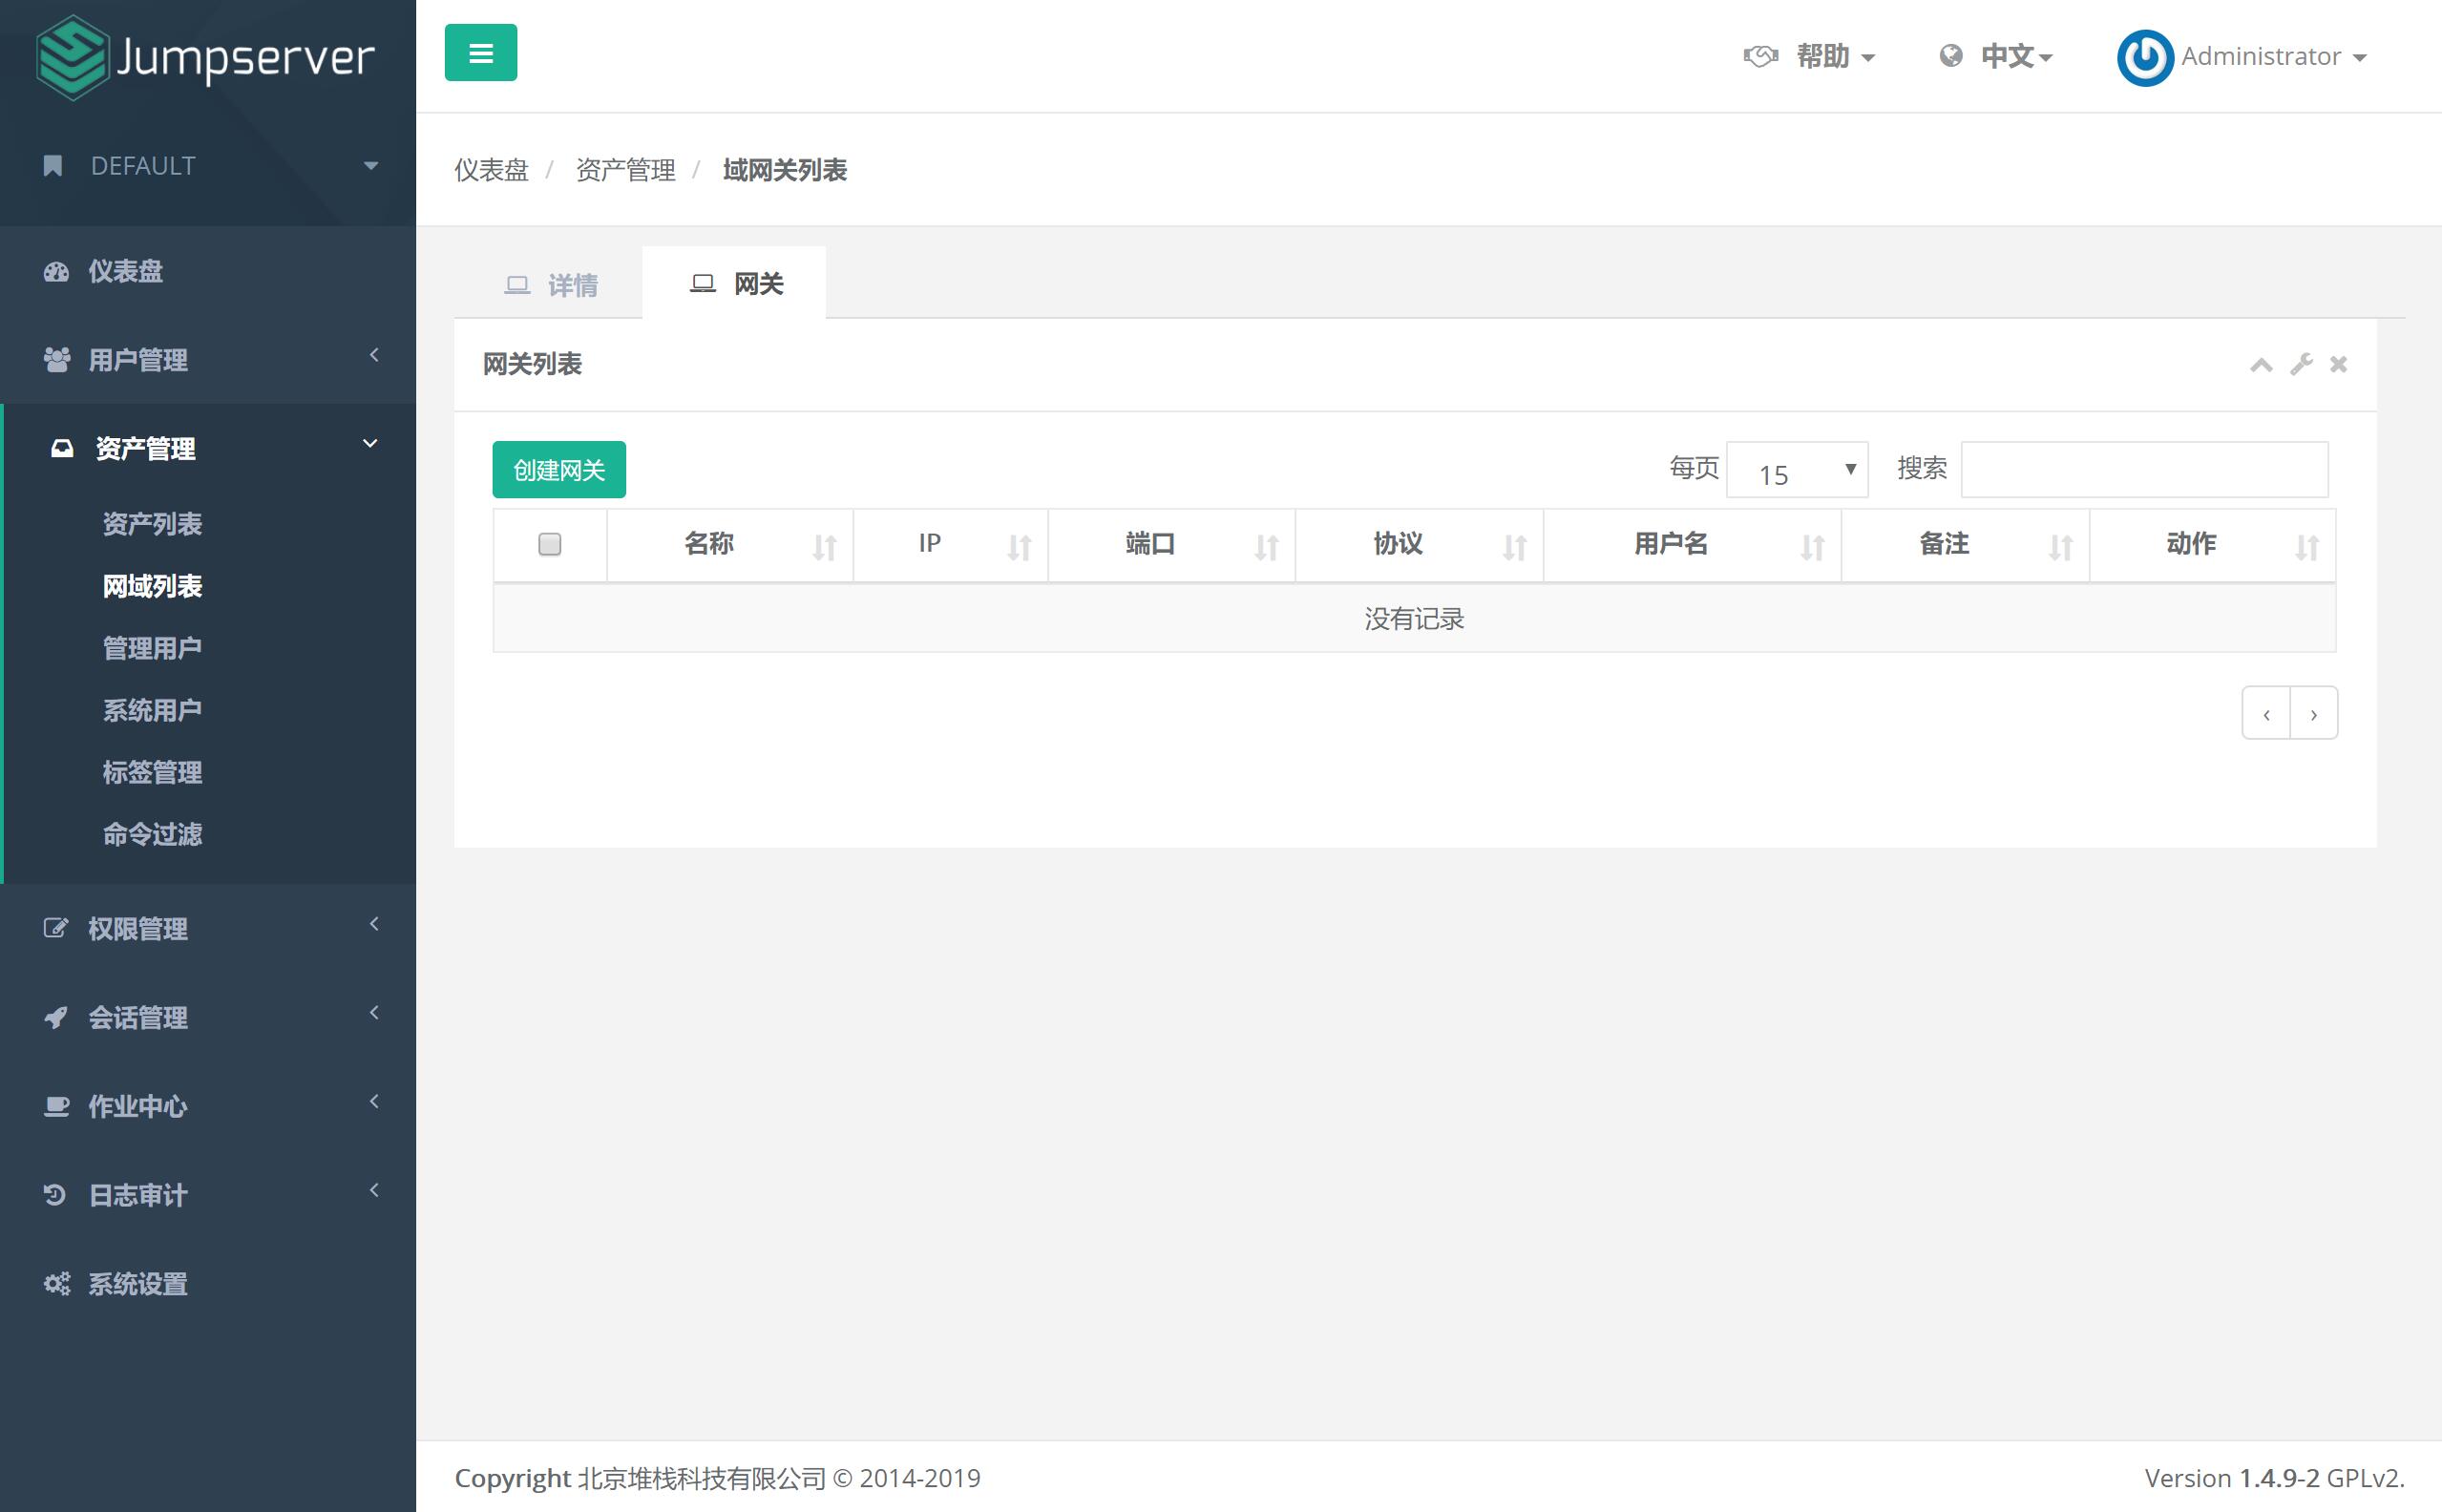Click the 域网关列表 breadcrumb text

tap(785, 170)
